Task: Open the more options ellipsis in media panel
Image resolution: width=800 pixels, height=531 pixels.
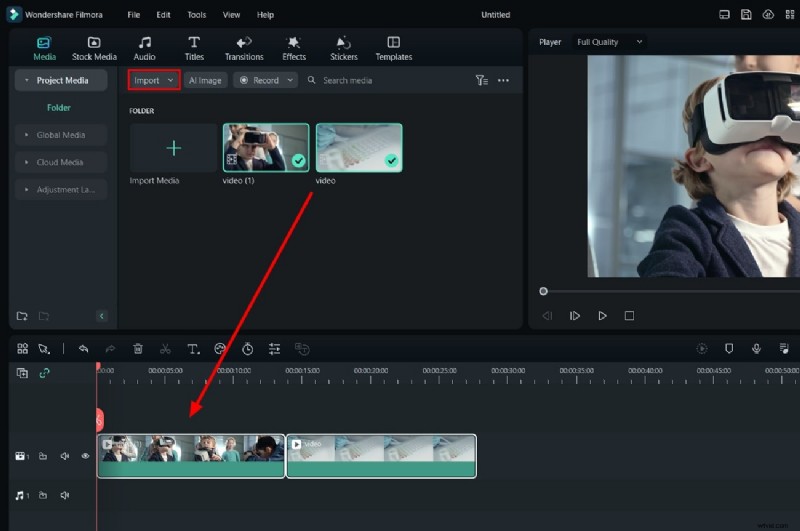Action: tap(503, 80)
